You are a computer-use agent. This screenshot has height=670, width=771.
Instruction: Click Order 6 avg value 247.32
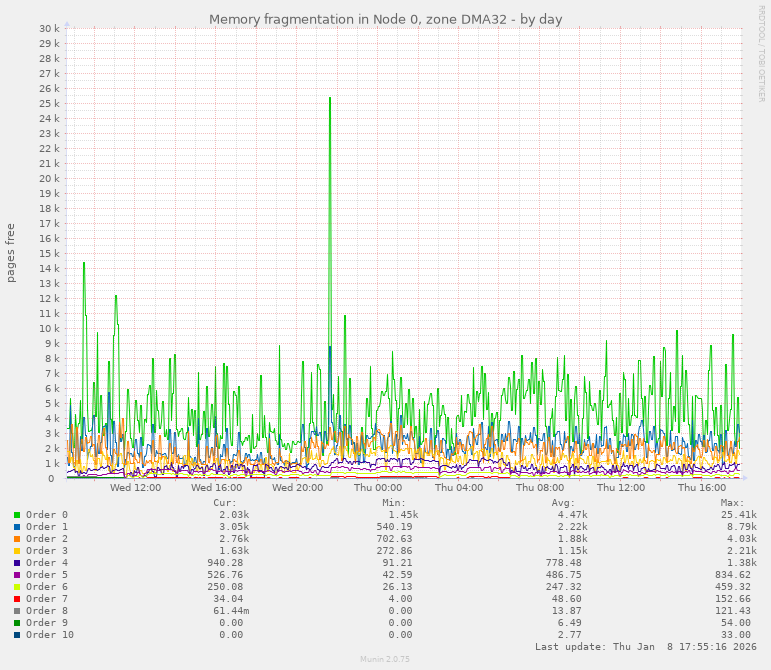tap(563, 587)
